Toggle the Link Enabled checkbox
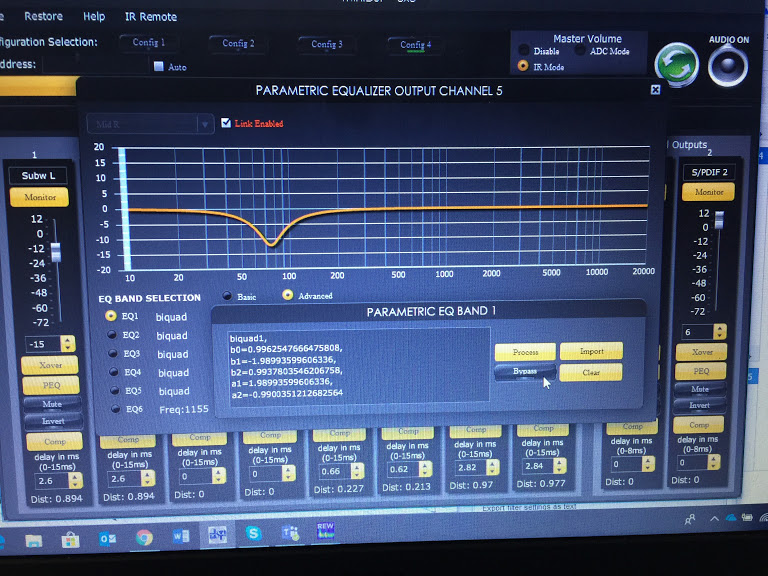Viewport: 768px width, 576px height. click(x=226, y=122)
